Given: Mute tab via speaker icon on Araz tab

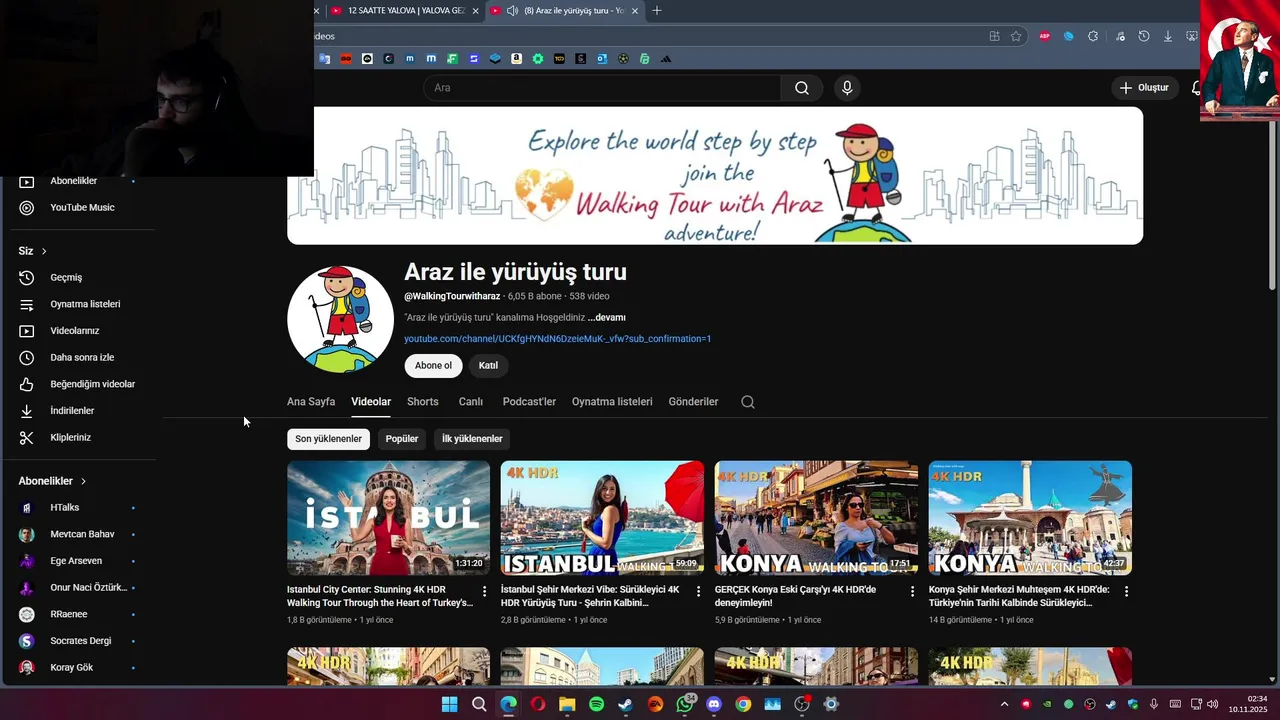Looking at the screenshot, I should point(512,11).
